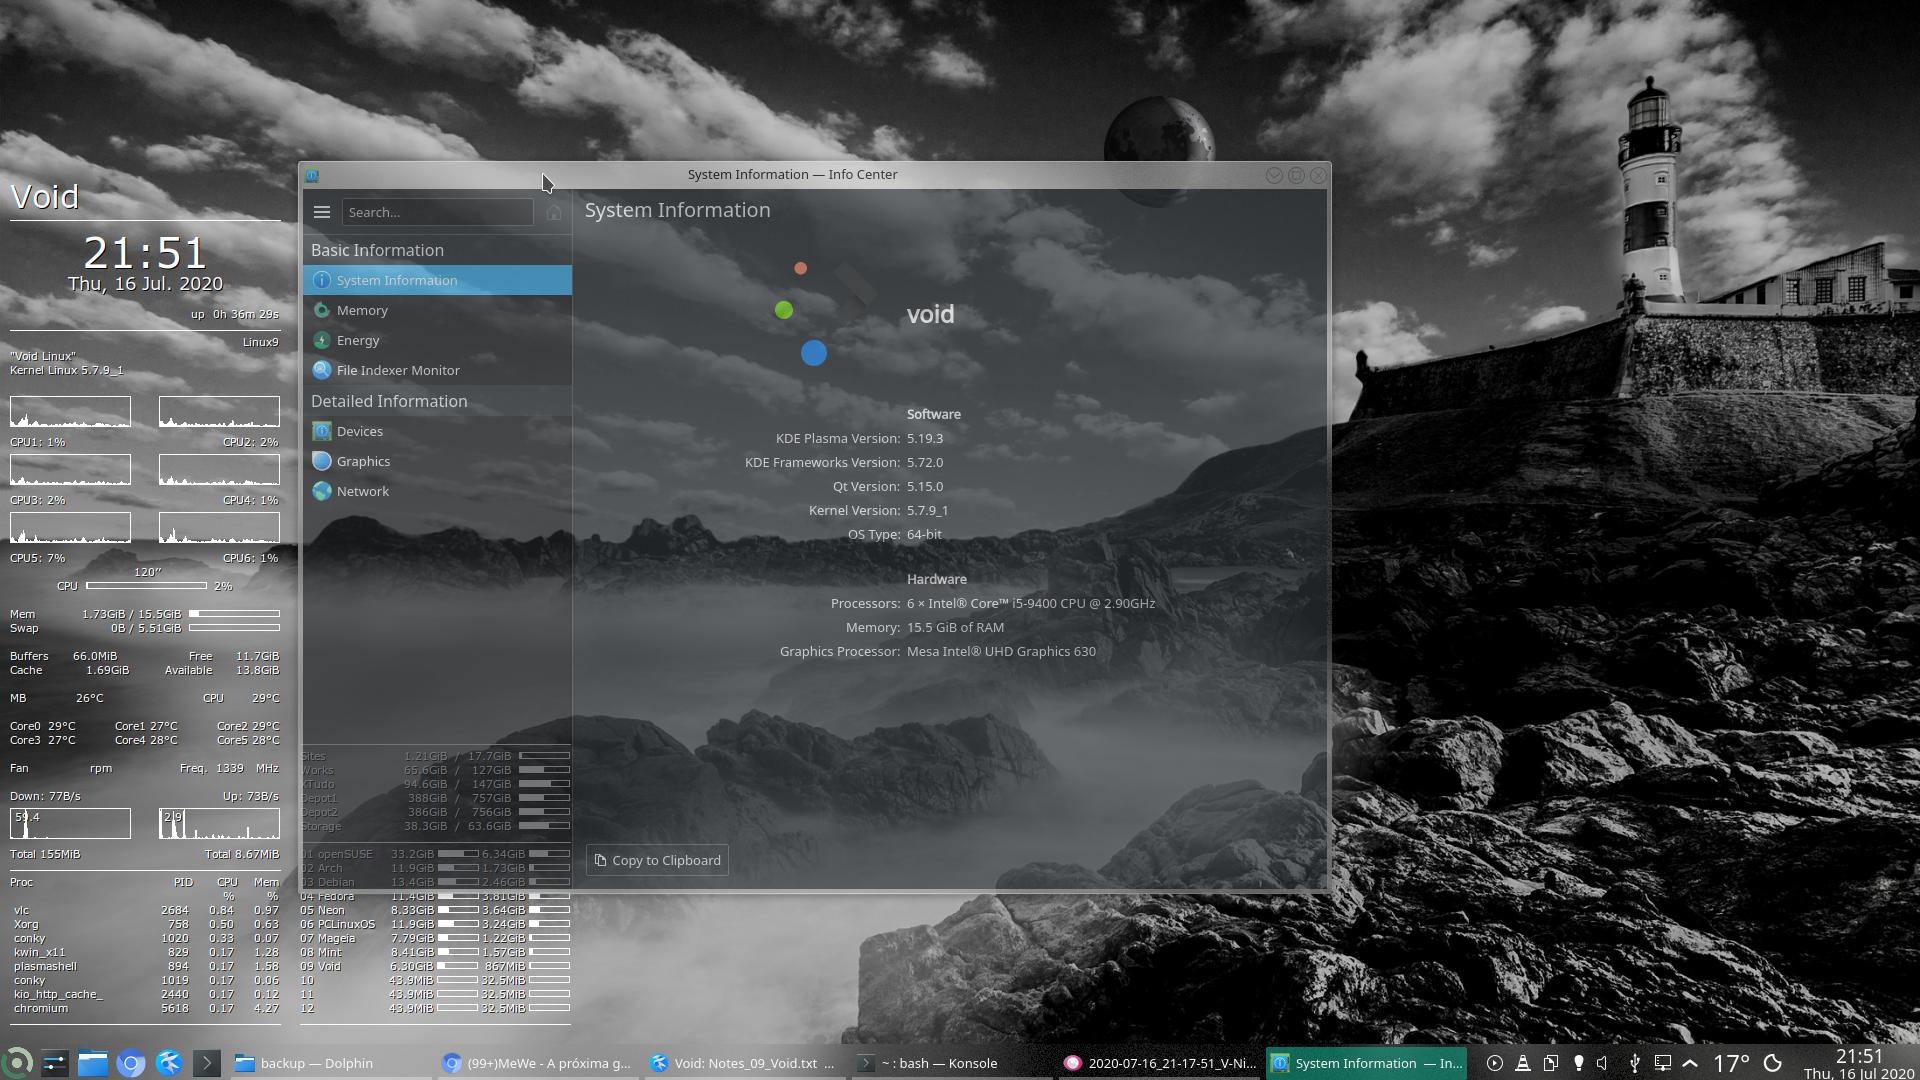Viewport: 1920px width, 1080px height.
Task: Focus the Search input field
Action: (437, 212)
